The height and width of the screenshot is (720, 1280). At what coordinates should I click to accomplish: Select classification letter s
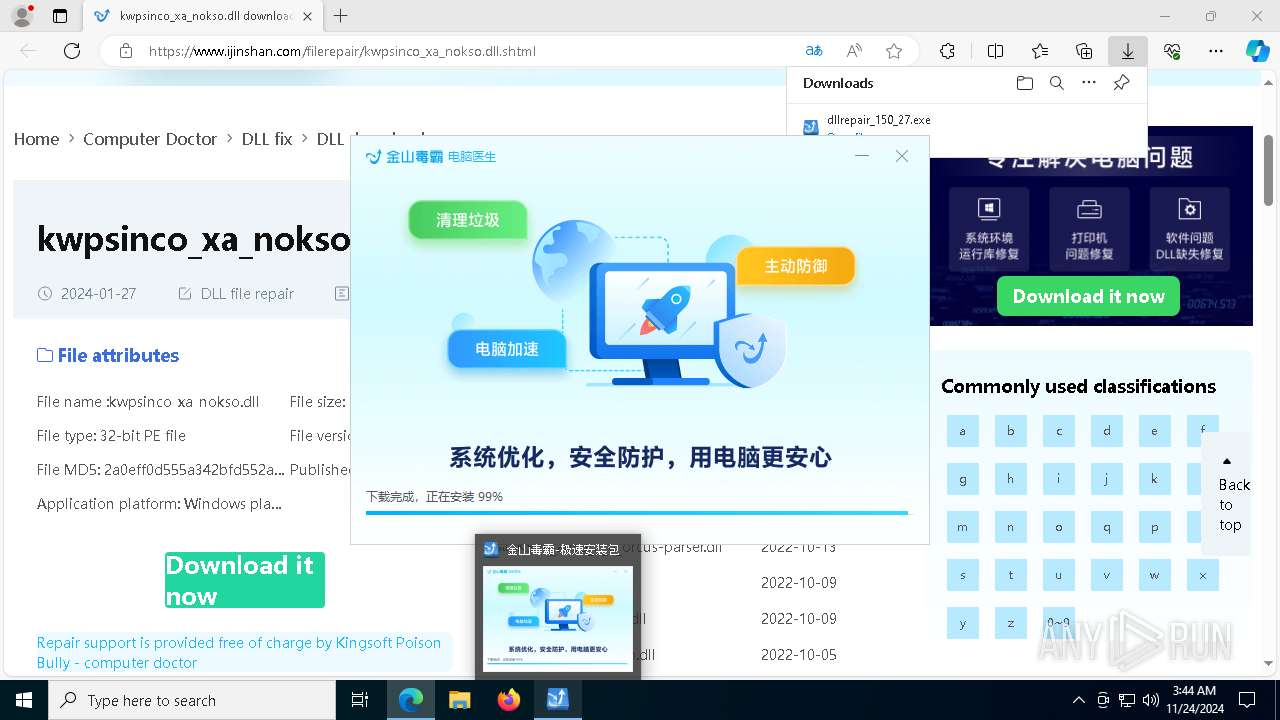(x=962, y=575)
